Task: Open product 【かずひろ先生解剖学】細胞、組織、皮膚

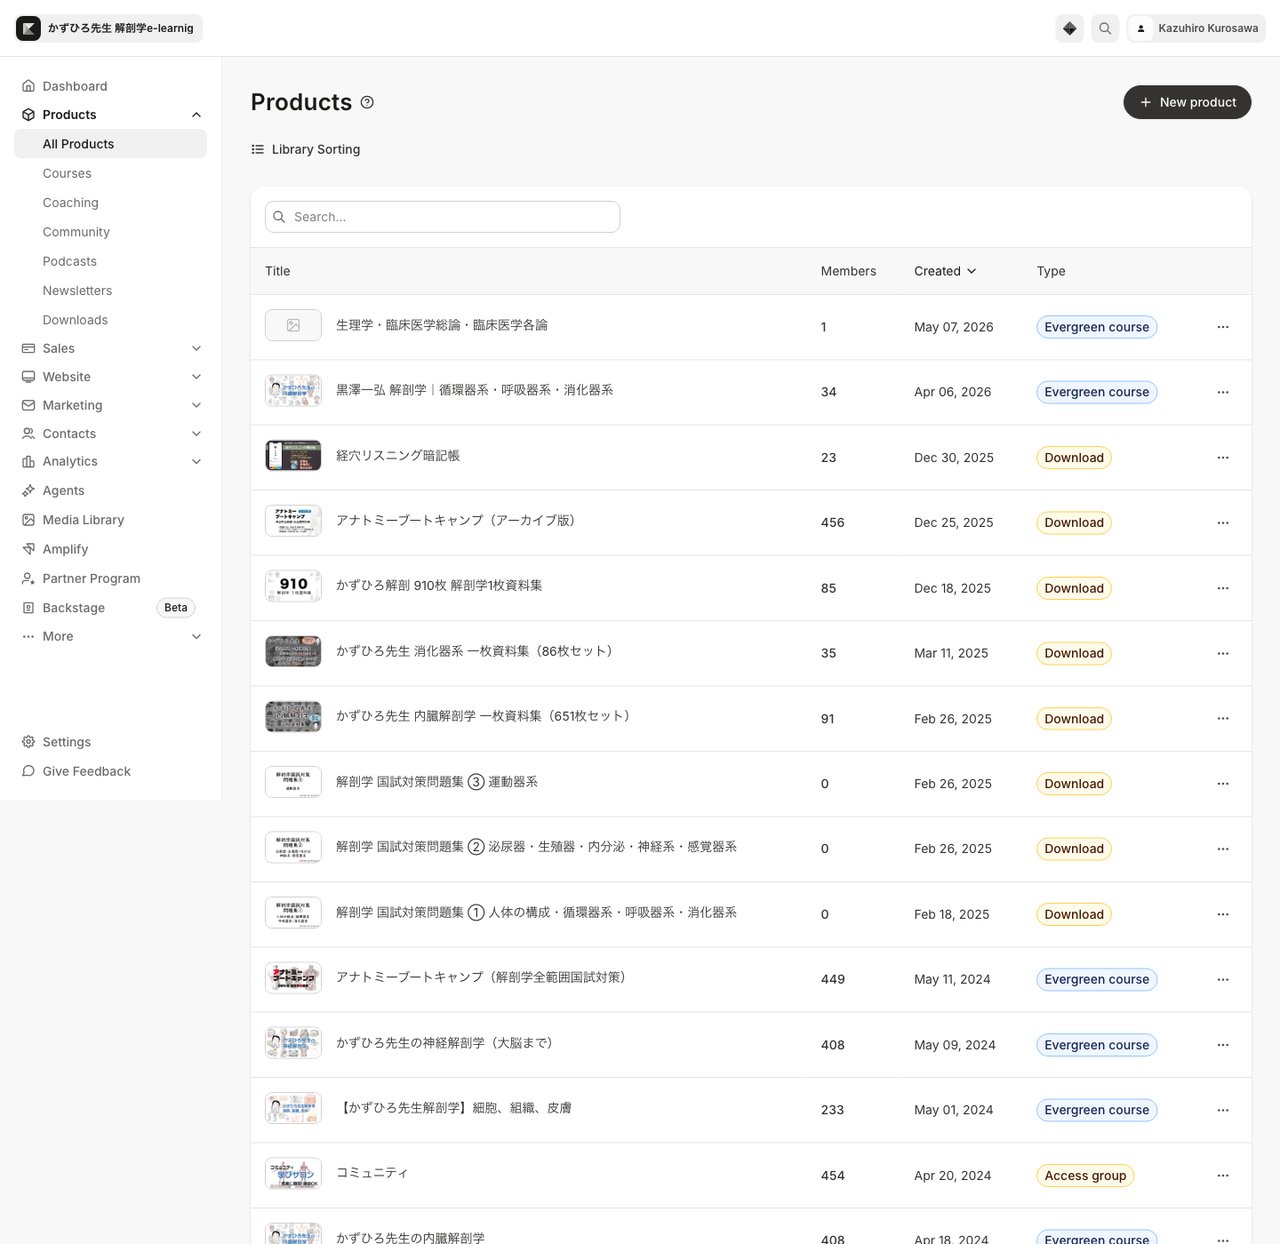Action: coord(454,1108)
